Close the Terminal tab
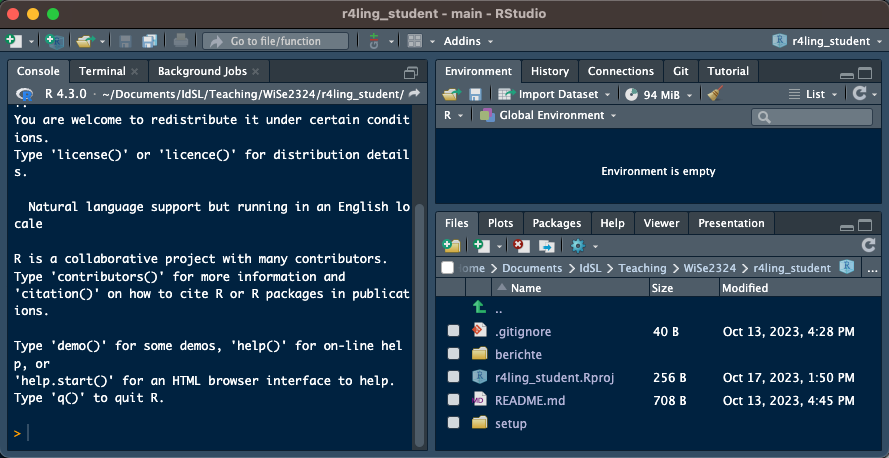The width and height of the screenshot is (889, 458). pos(134,71)
